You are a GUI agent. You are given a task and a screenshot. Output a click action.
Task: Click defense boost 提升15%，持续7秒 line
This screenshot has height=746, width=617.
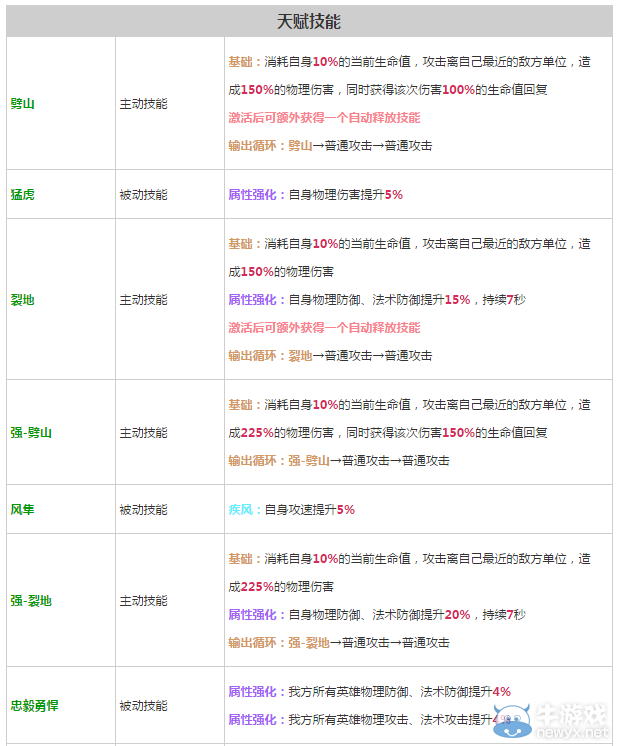tap(377, 300)
